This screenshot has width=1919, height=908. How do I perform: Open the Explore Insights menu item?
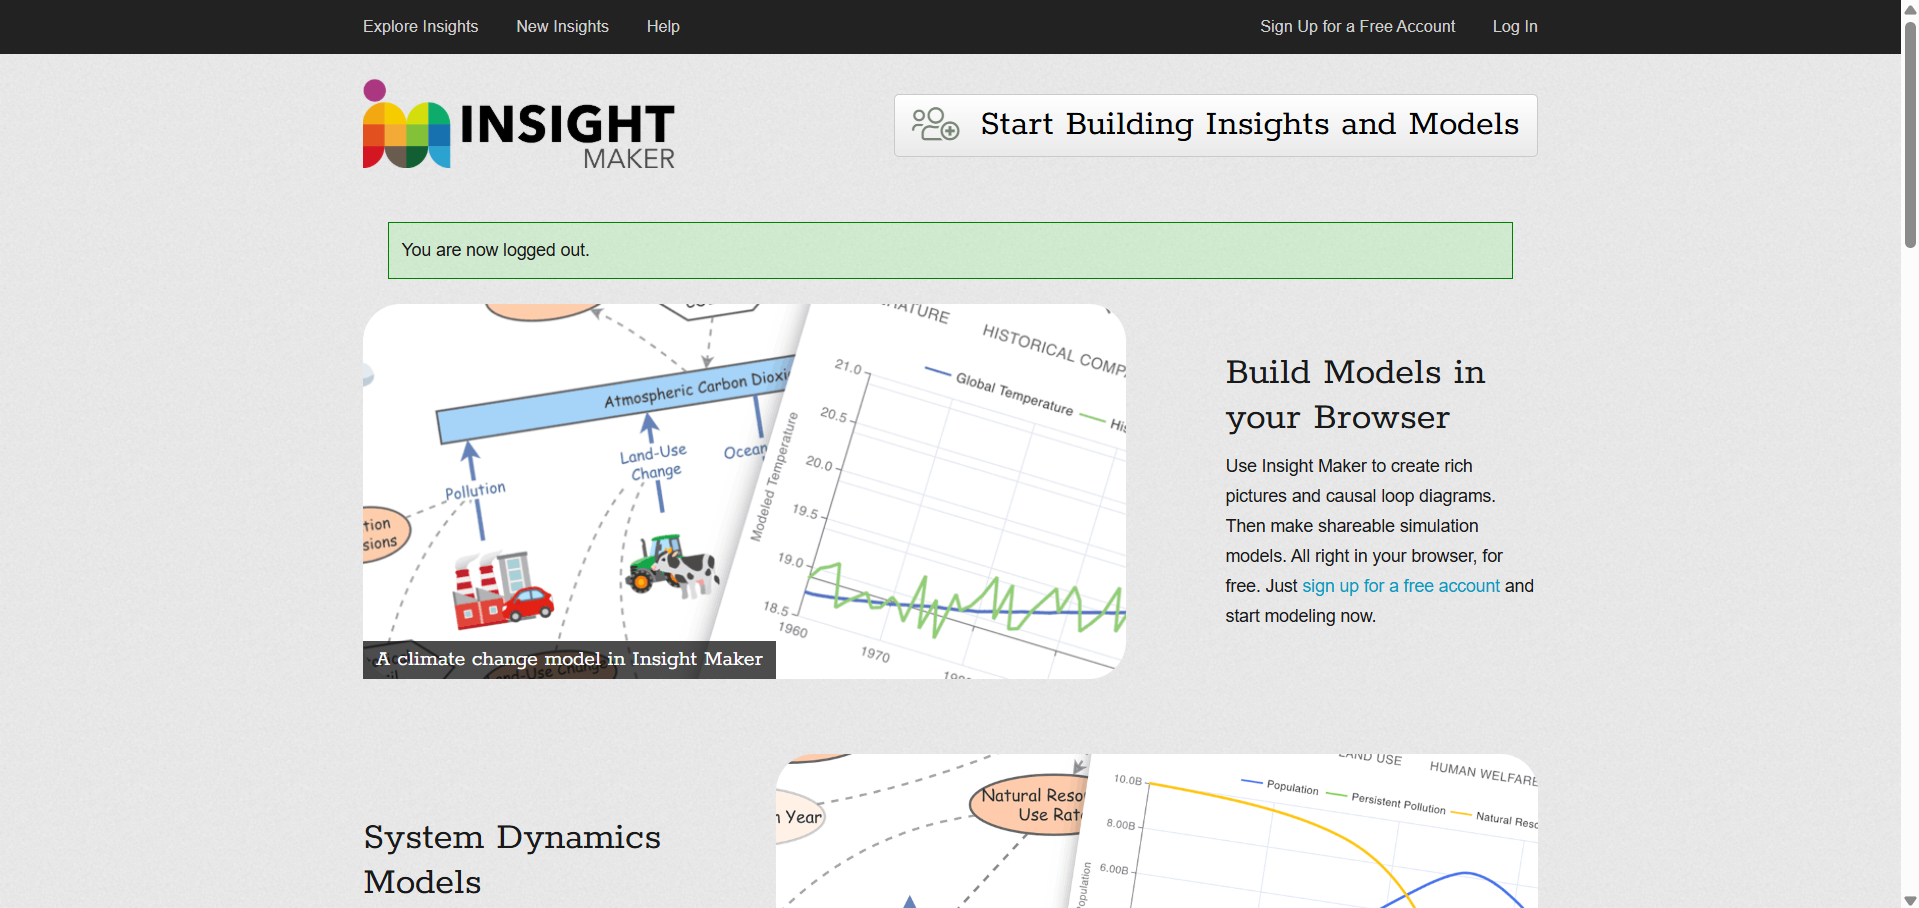420,27
